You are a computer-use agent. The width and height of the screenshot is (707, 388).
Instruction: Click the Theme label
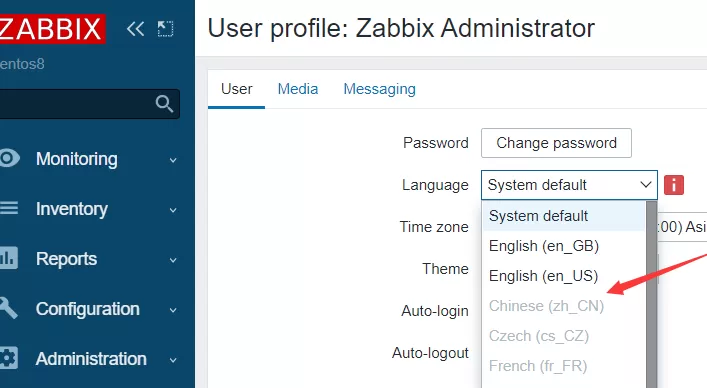(445, 269)
